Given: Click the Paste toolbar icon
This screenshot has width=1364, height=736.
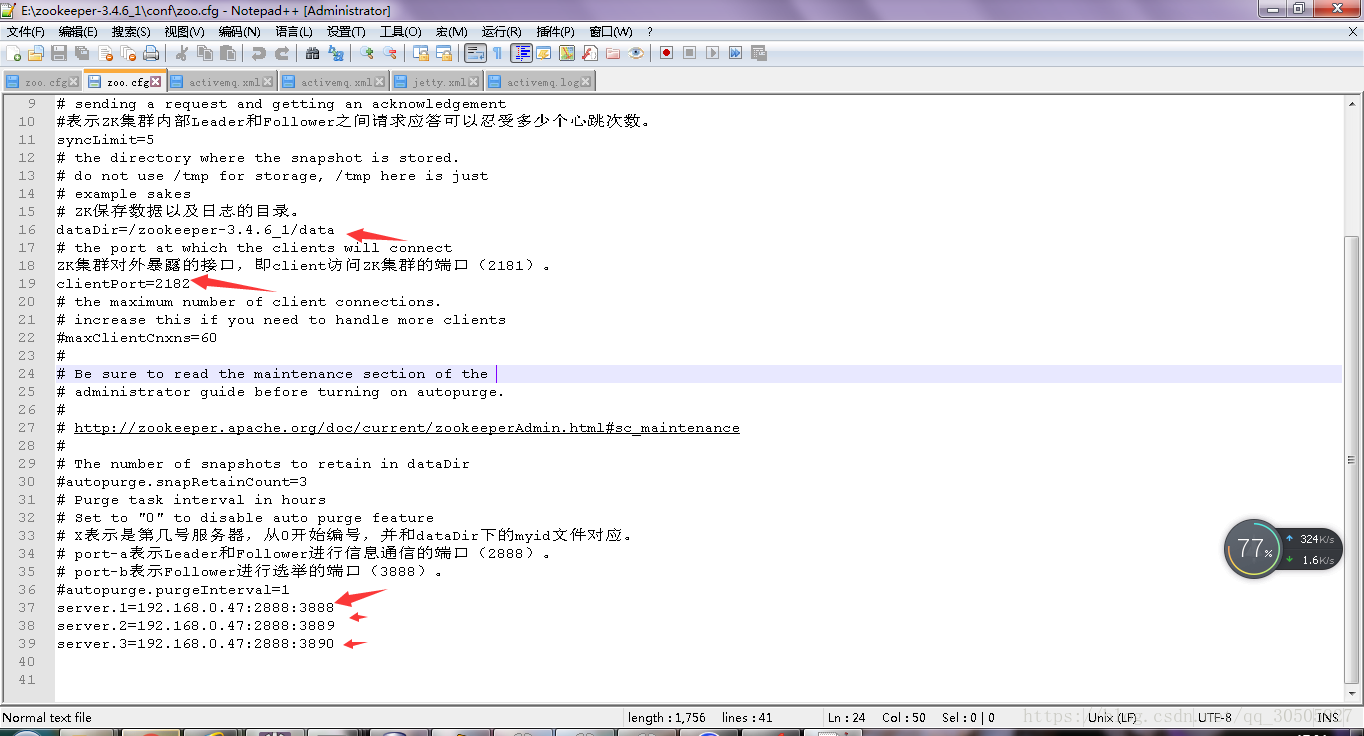Looking at the screenshot, I should [x=228, y=53].
